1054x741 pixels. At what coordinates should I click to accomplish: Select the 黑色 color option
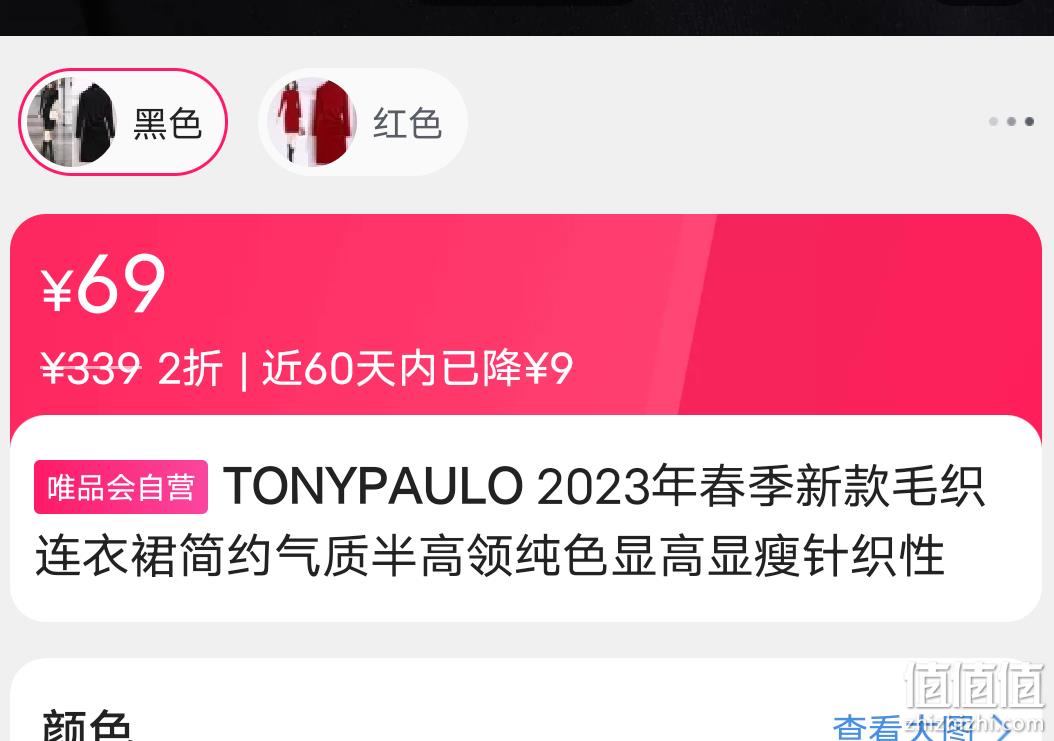click(122, 122)
